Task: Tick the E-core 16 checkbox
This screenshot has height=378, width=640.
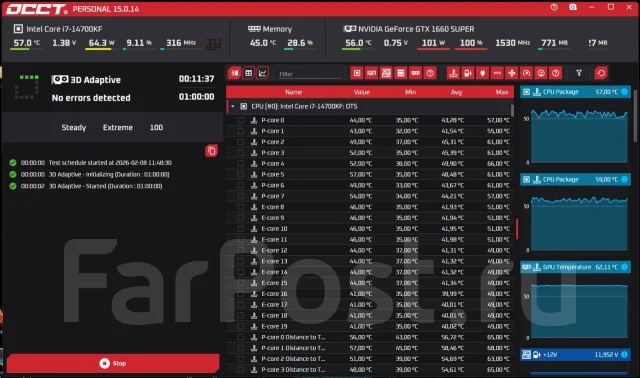Action: [x=241, y=294]
